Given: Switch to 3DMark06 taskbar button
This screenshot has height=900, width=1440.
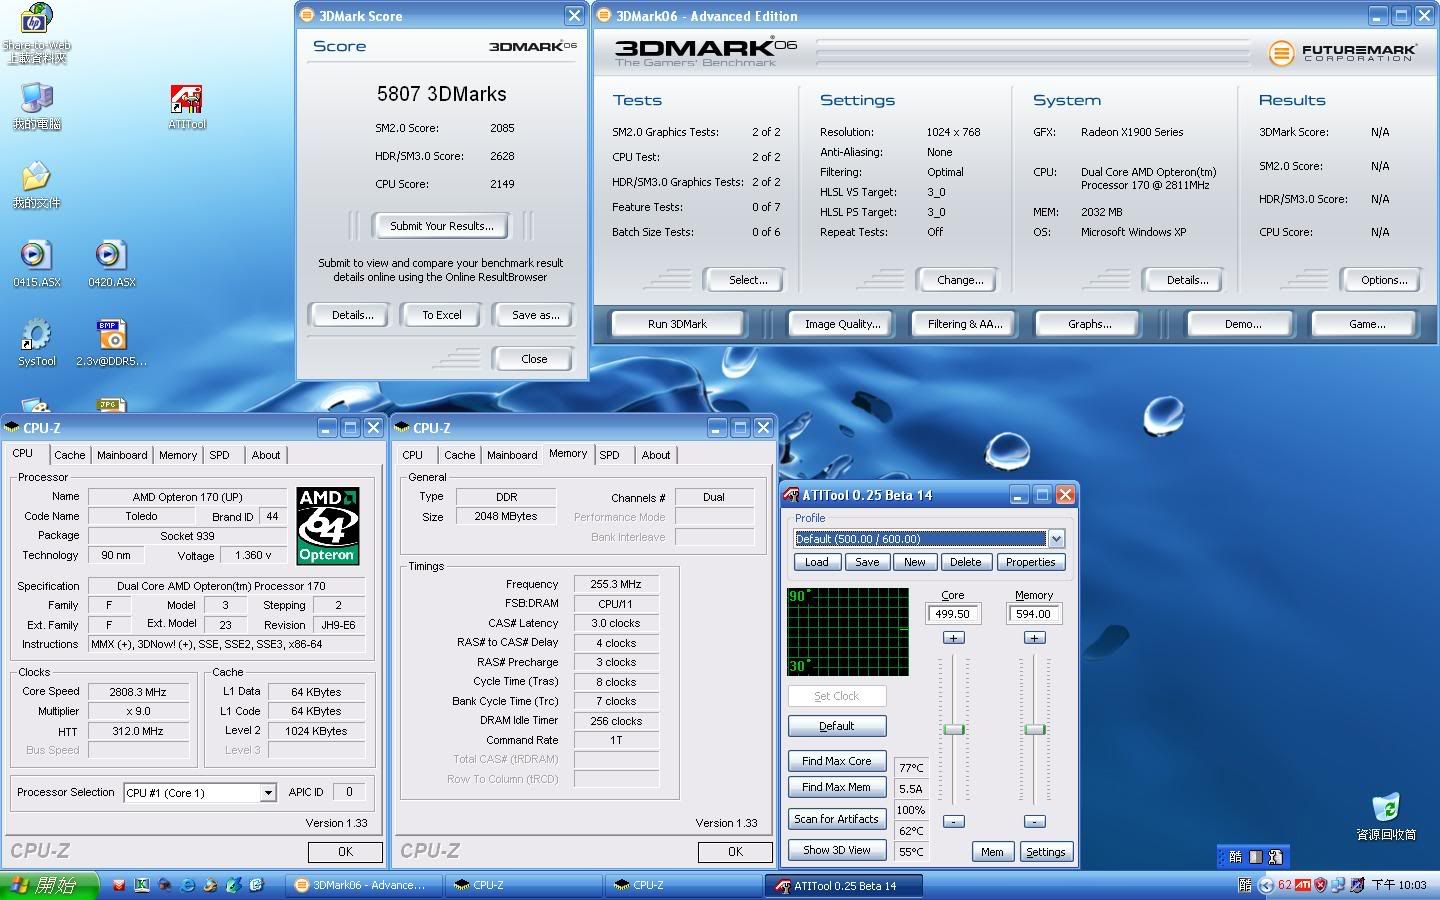Looking at the screenshot, I should (x=364, y=885).
